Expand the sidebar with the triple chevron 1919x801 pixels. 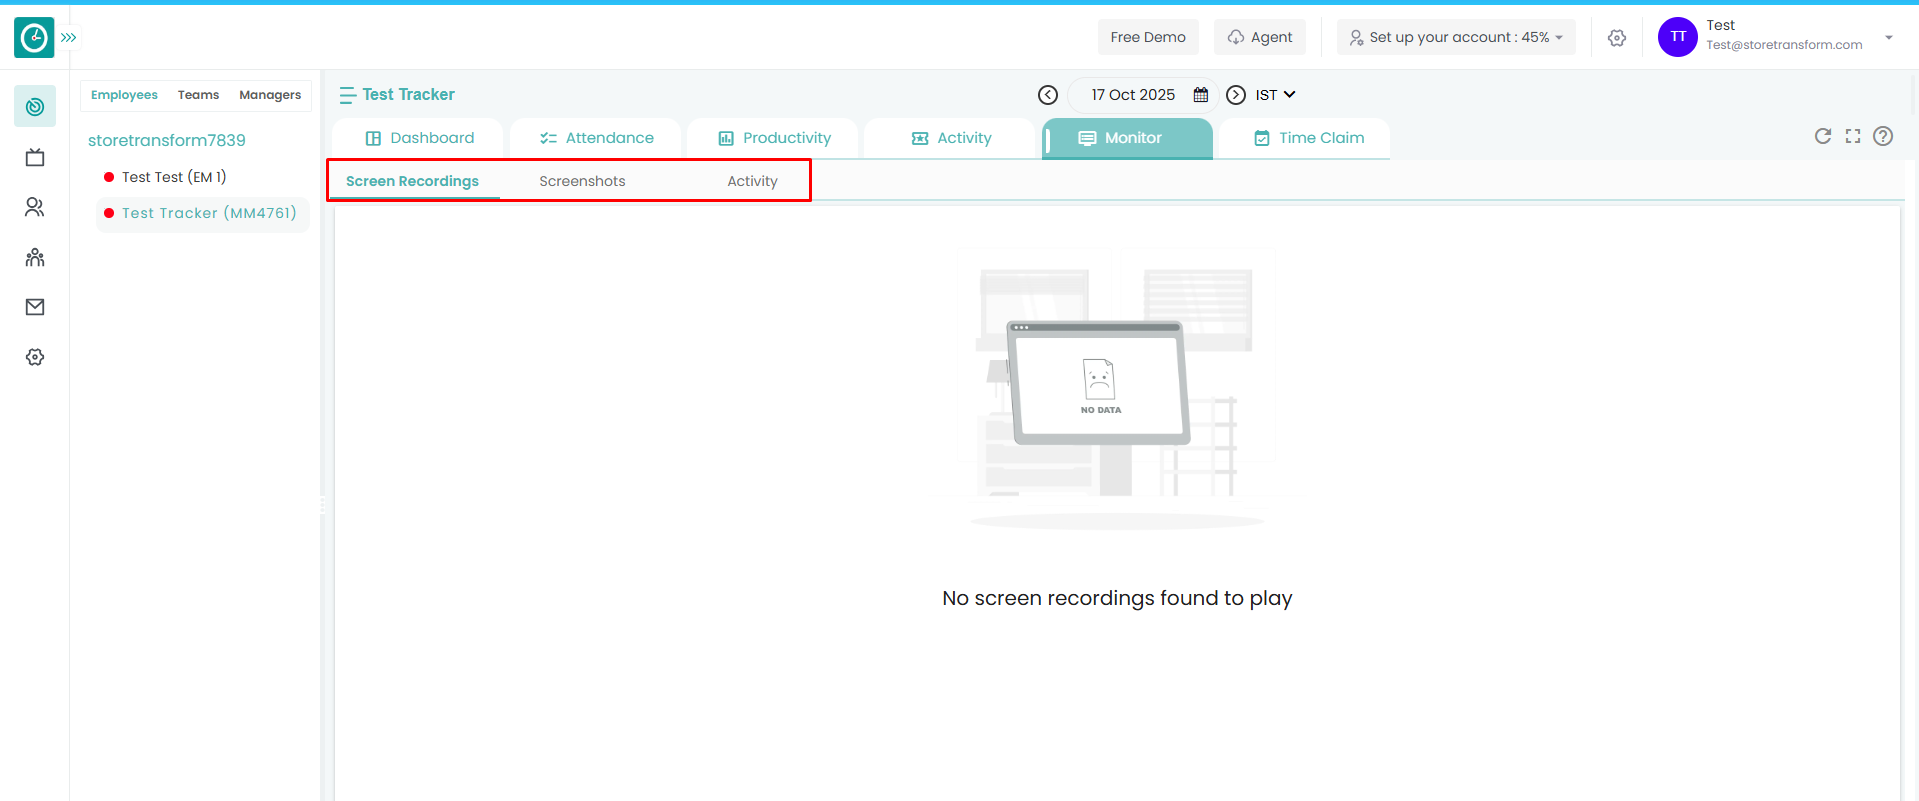pos(68,38)
